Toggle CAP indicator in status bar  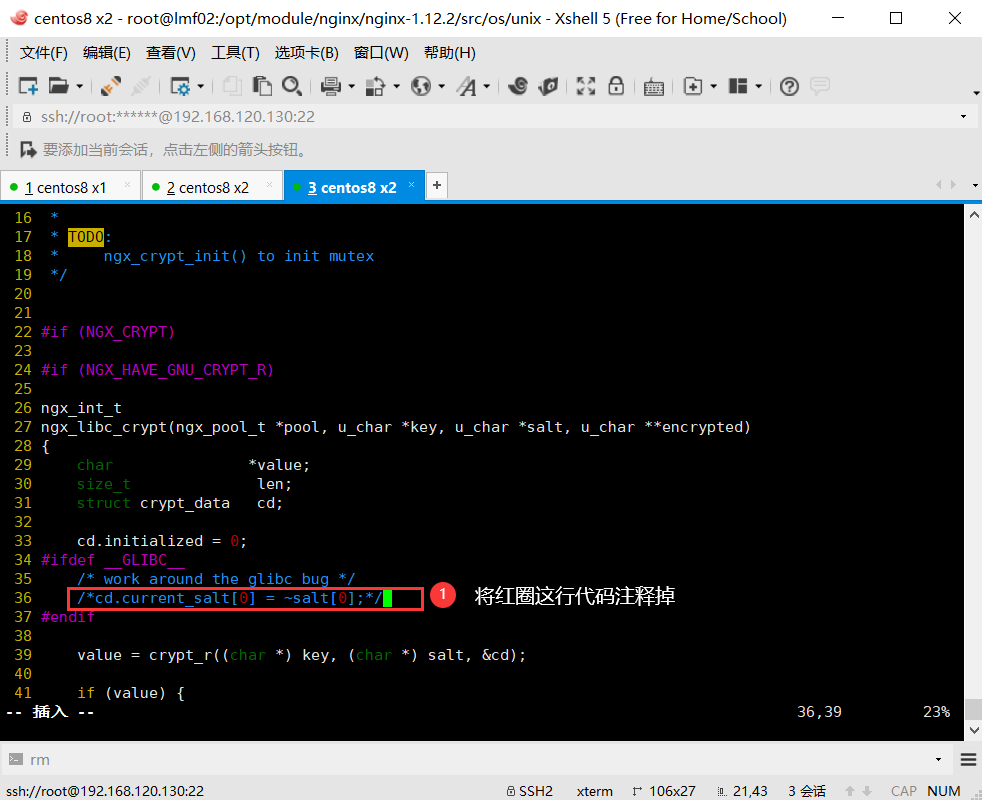coord(903,791)
